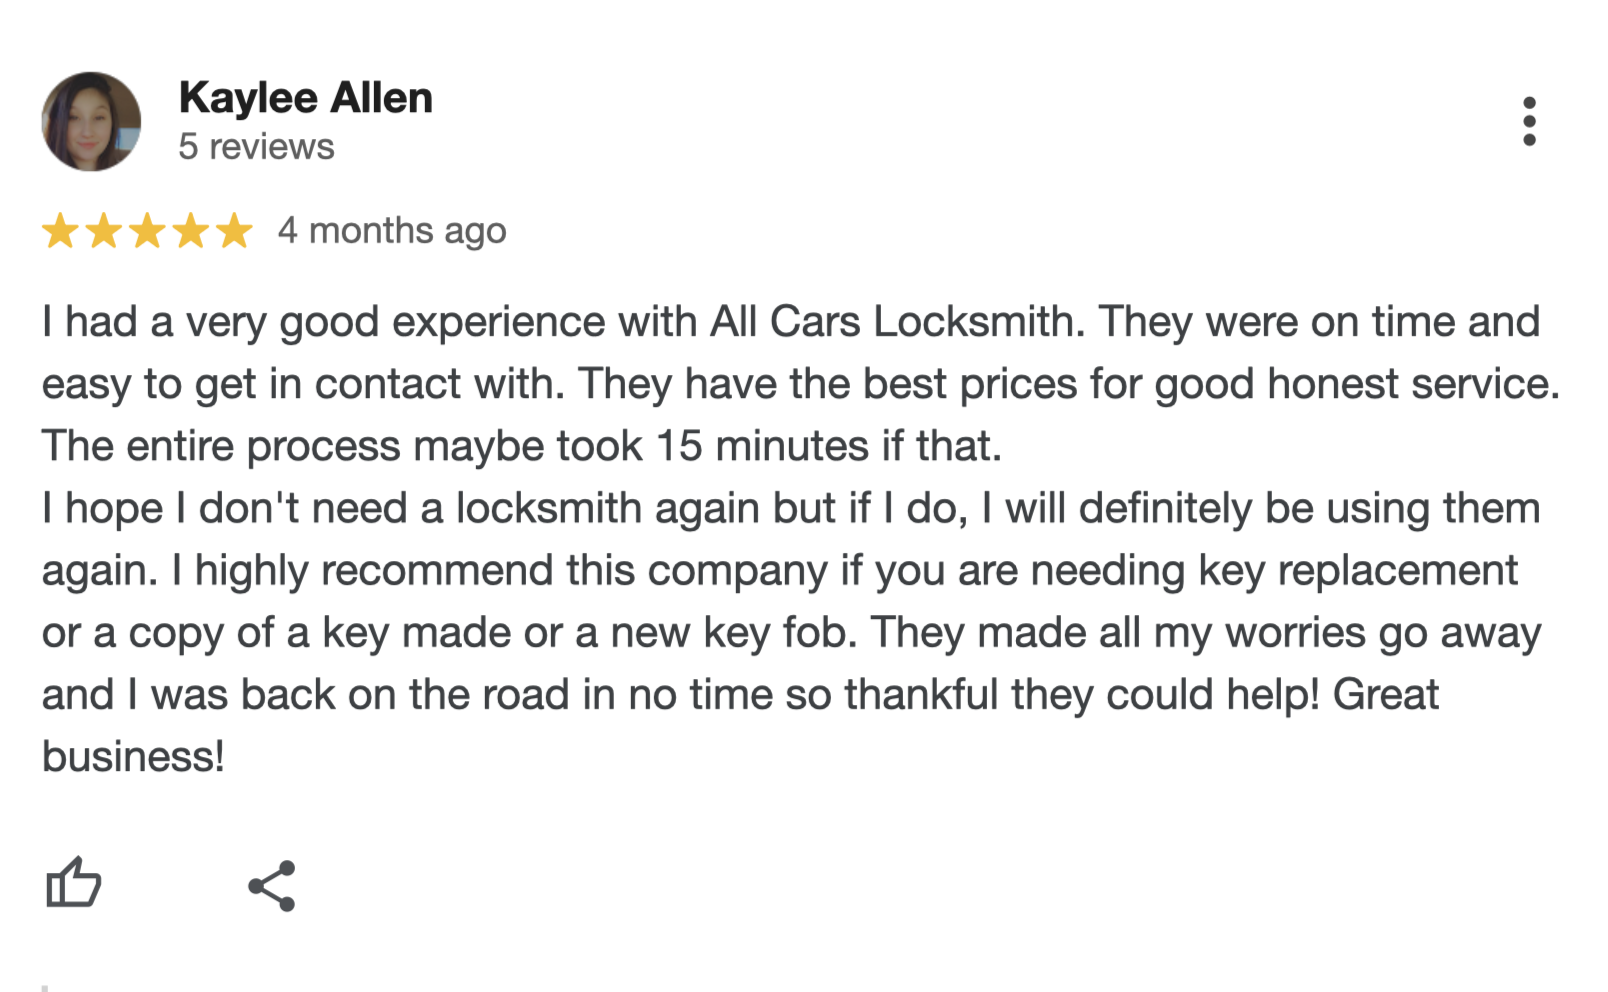Select the third yellow rating star

(147, 230)
